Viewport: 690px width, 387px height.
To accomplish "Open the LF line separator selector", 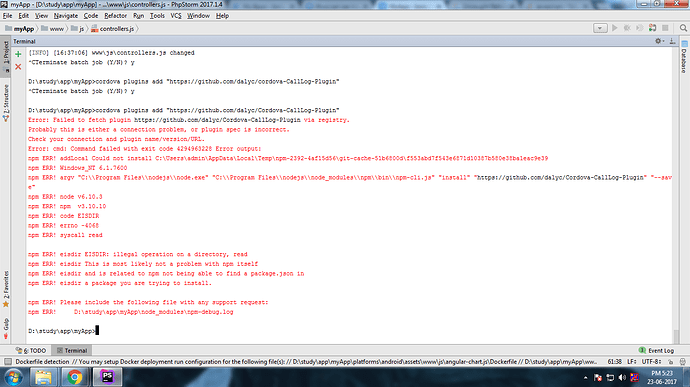I will pos(632,362).
